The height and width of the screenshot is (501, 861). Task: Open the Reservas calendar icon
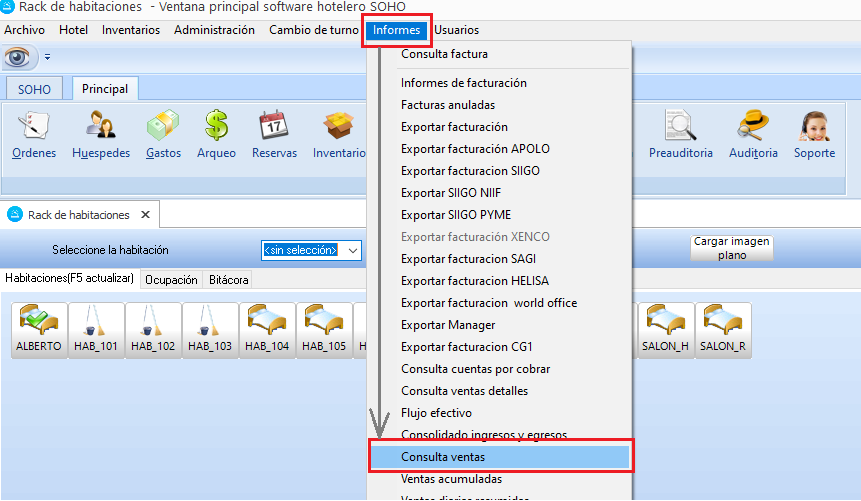273,134
